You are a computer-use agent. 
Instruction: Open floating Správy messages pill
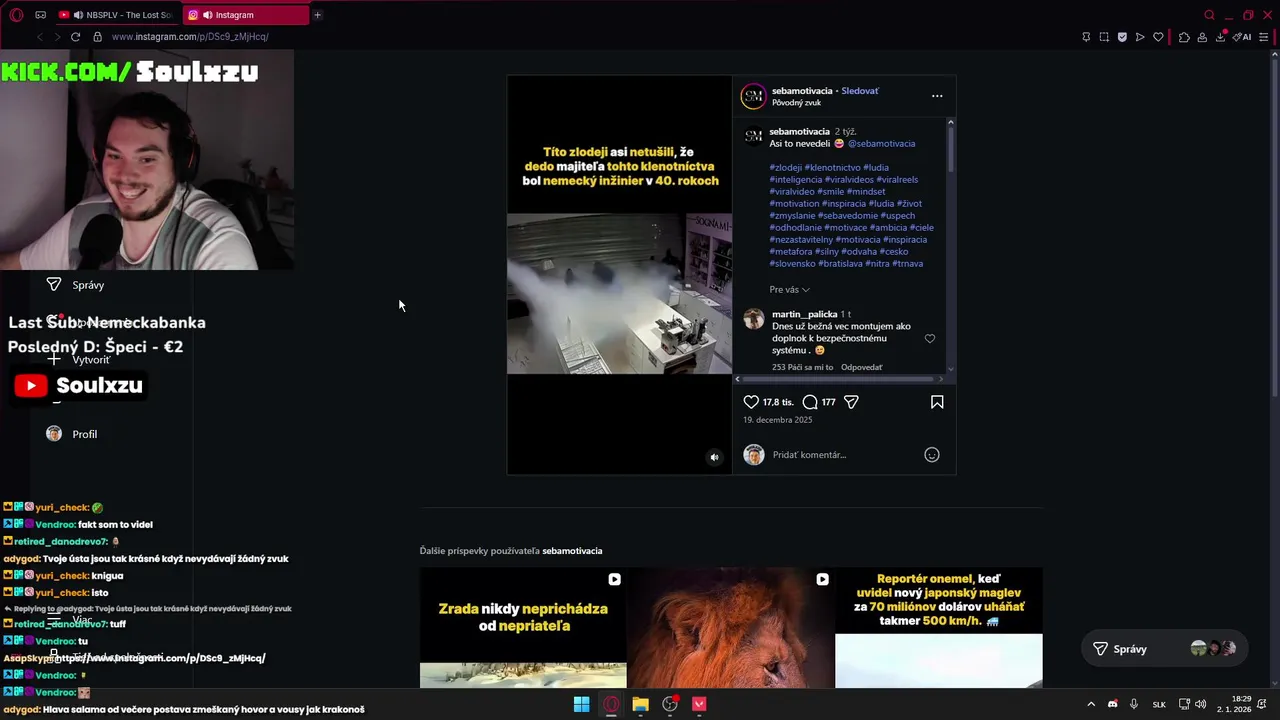coord(1165,649)
